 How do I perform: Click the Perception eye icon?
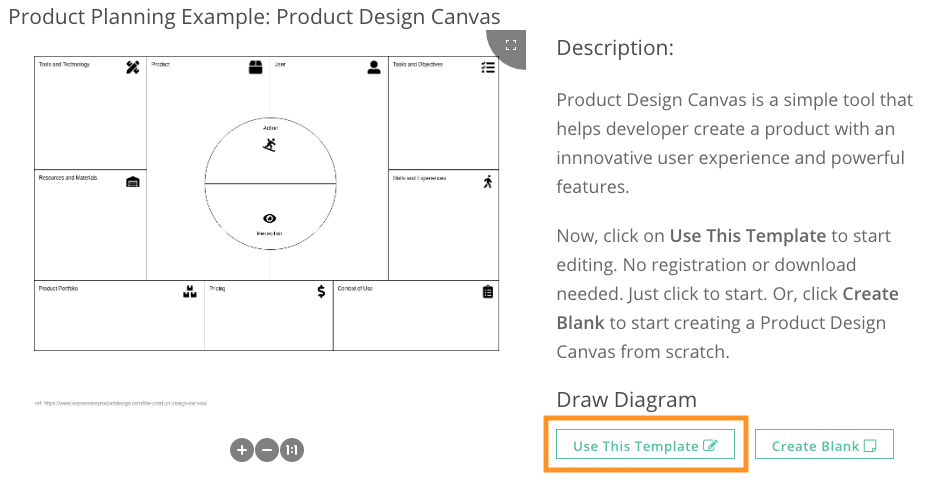[x=270, y=218]
